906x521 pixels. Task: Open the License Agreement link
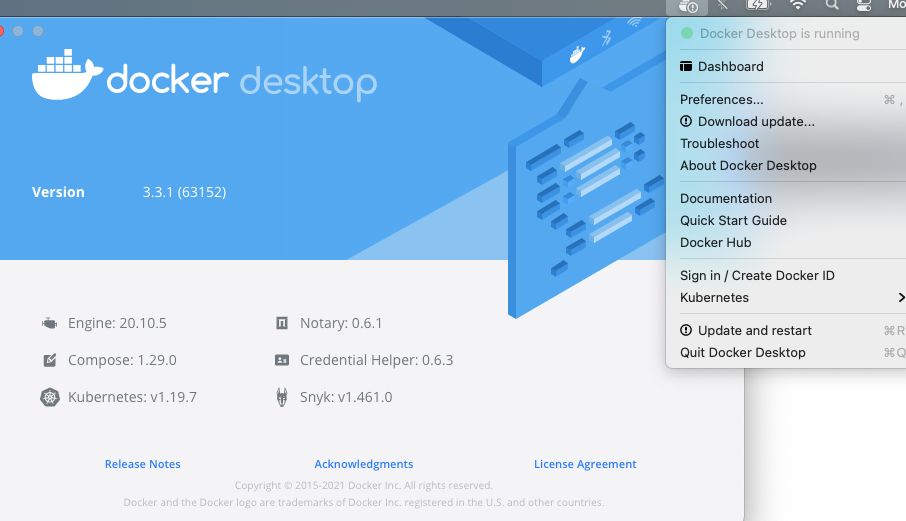click(x=585, y=464)
